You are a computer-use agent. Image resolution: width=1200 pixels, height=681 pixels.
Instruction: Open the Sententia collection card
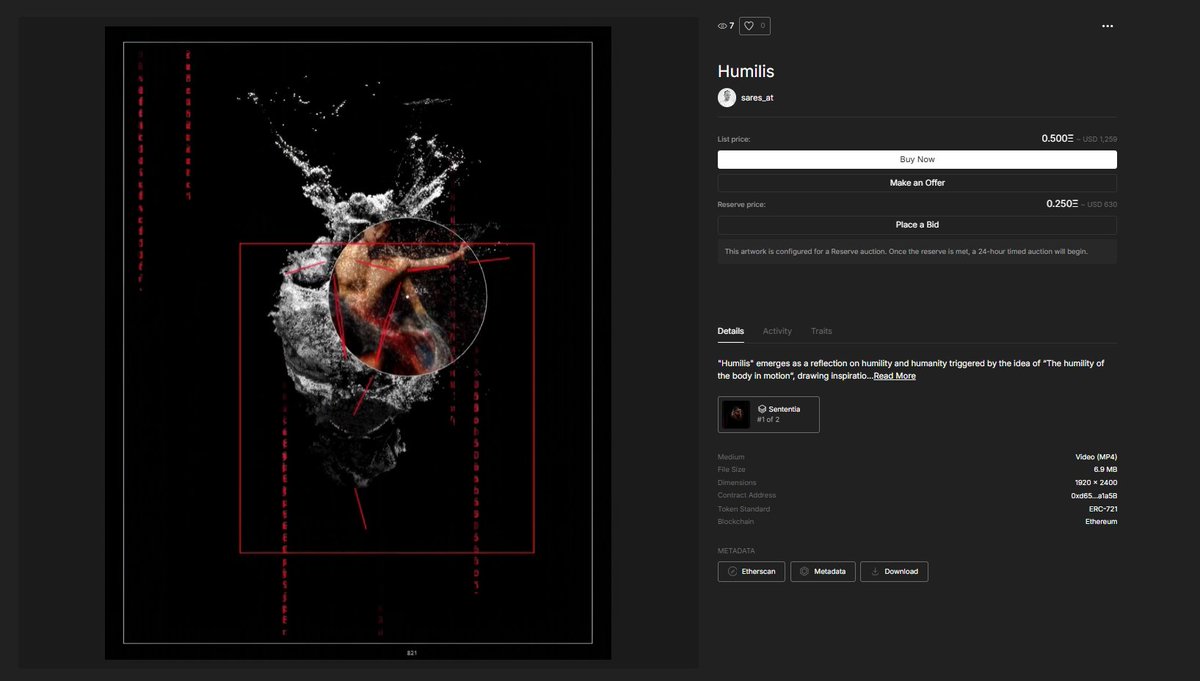pyautogui.click(x=768, y=414)
